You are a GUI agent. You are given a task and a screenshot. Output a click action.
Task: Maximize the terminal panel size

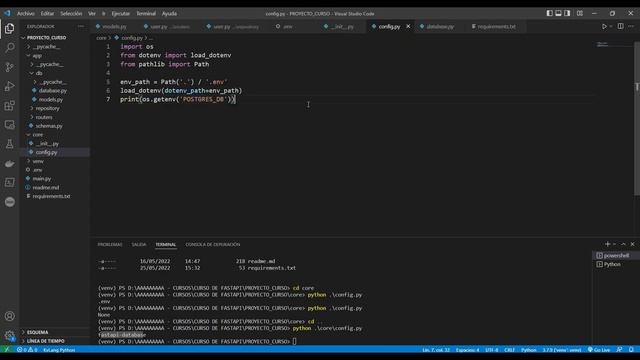[623, 244]
